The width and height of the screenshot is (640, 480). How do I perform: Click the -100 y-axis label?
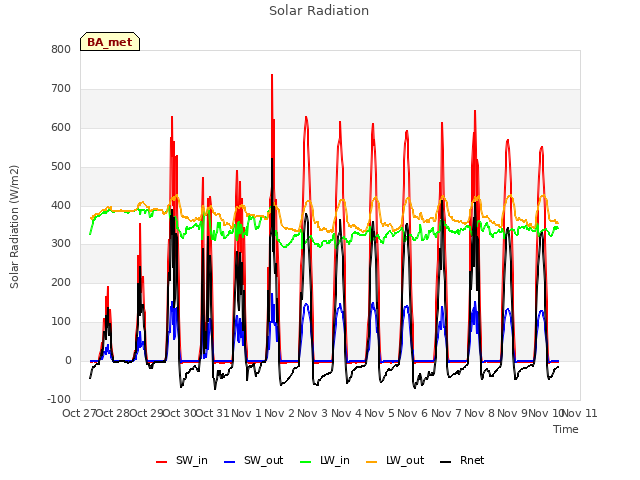59,399
